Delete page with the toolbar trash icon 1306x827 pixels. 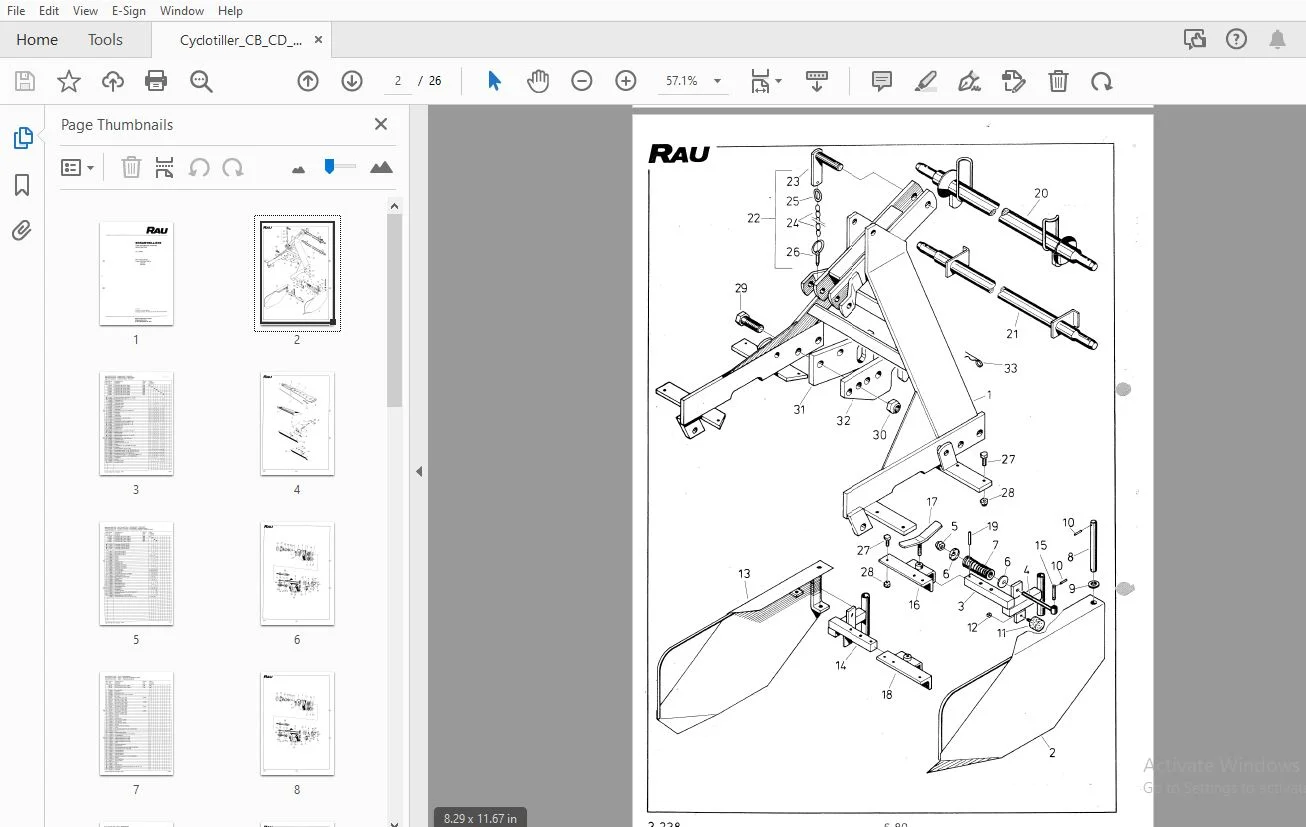point(1058,81)
